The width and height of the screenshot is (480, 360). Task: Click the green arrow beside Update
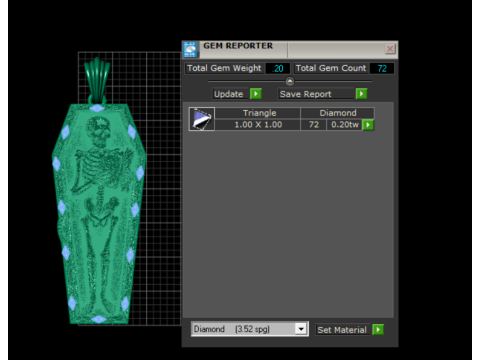[x=256, y=94]
